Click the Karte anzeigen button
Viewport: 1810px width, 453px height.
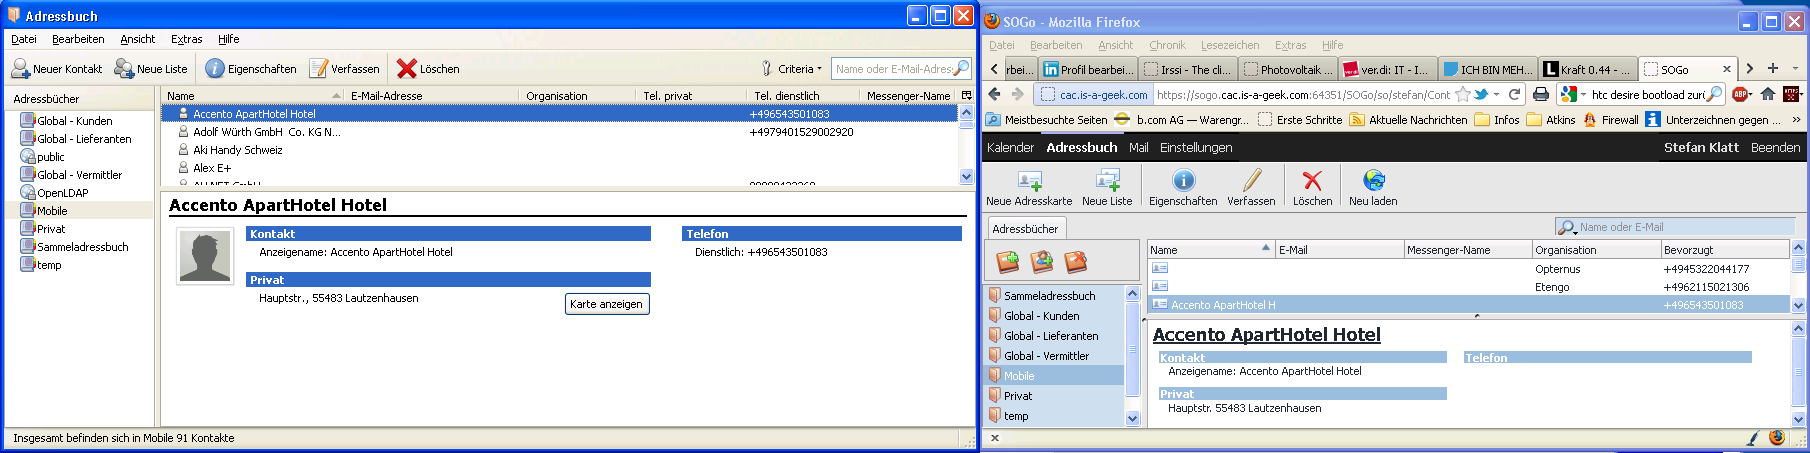coord(607,304)
